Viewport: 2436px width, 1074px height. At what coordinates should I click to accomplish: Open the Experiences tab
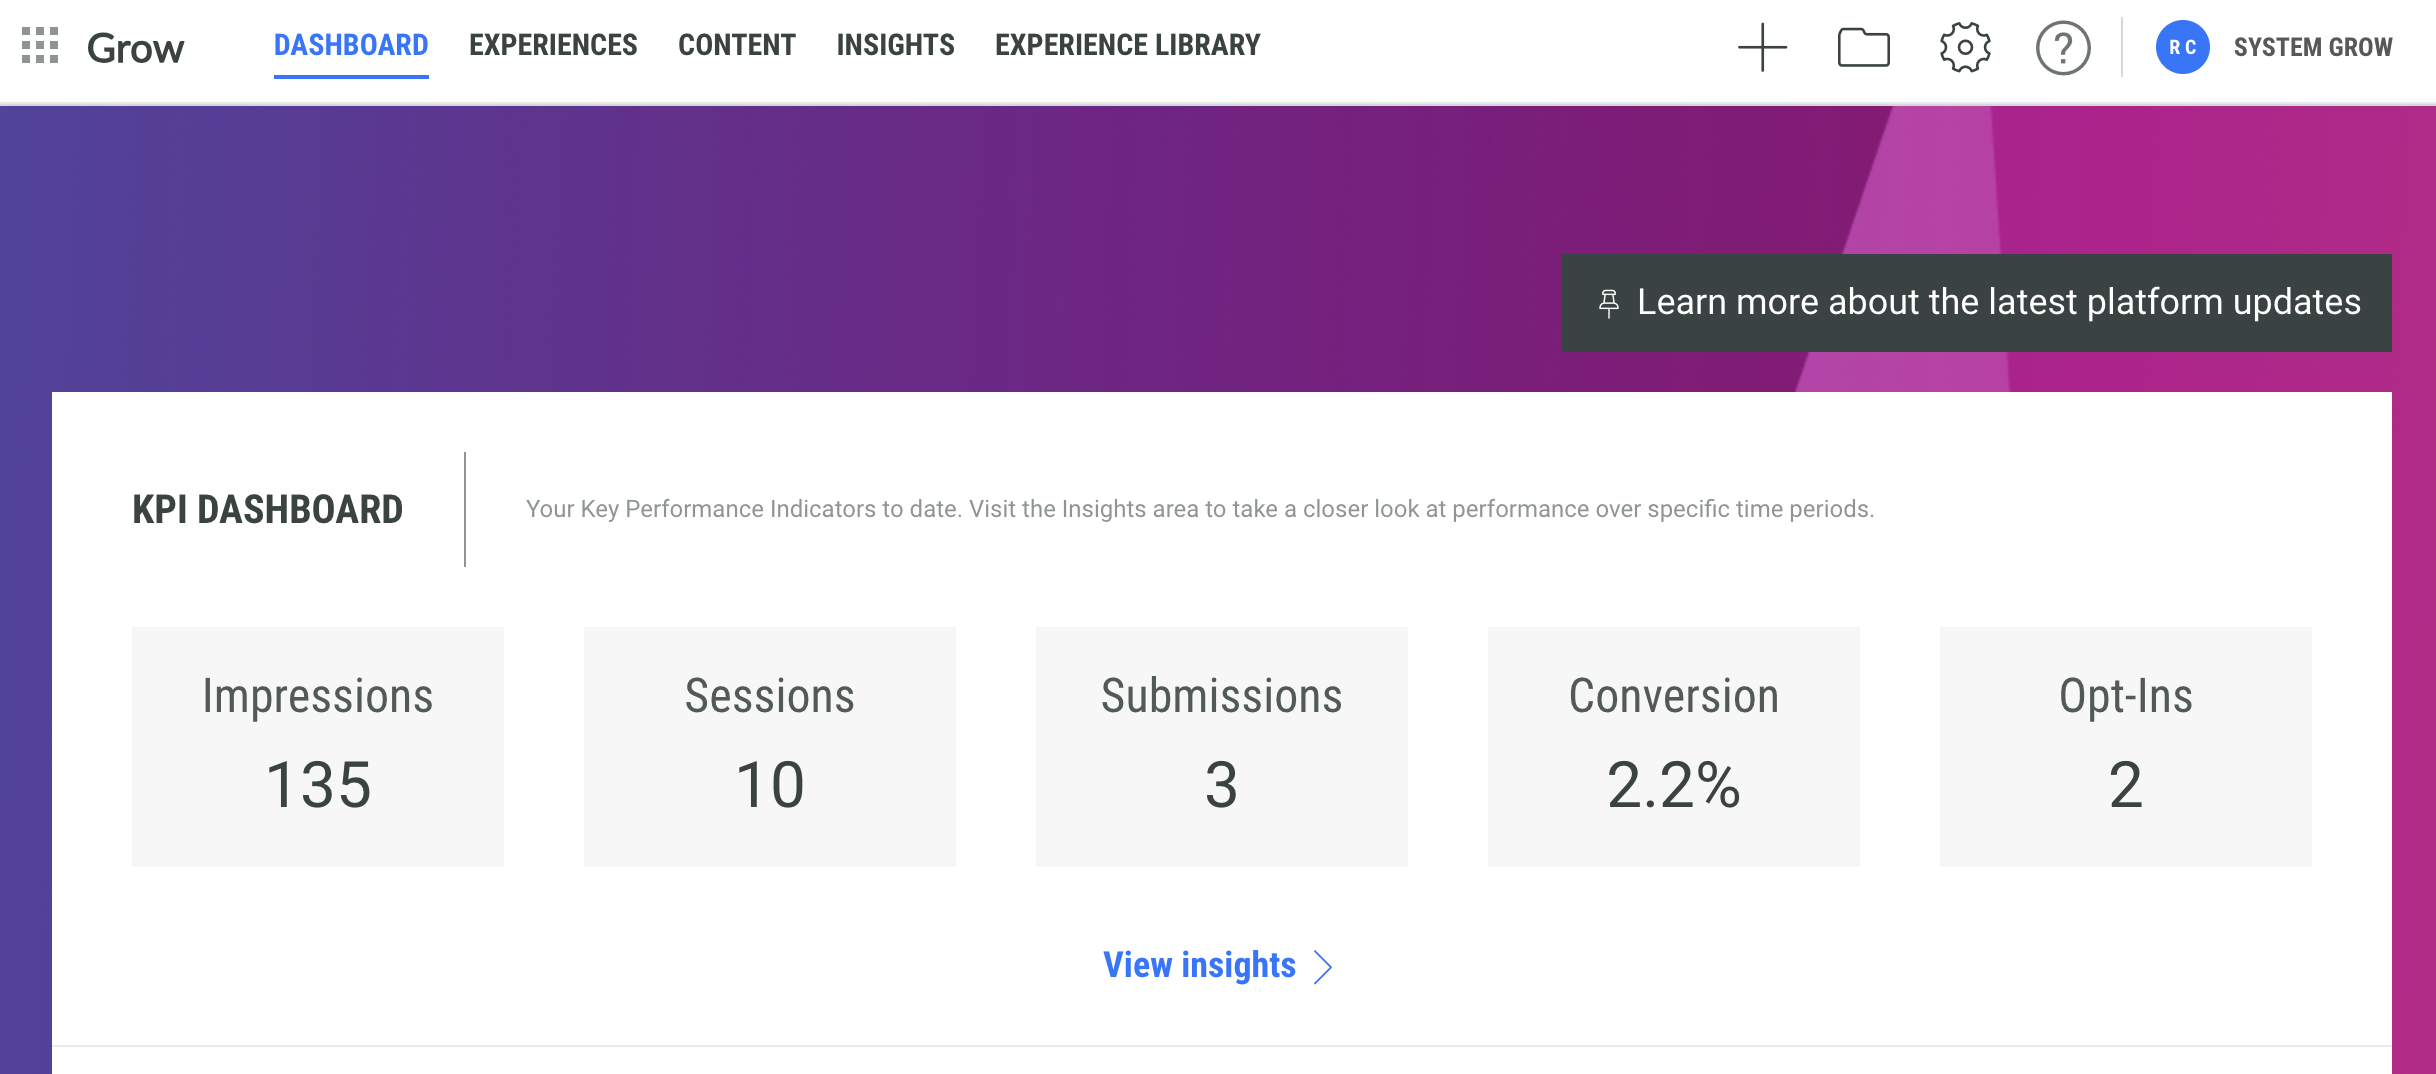553,45
